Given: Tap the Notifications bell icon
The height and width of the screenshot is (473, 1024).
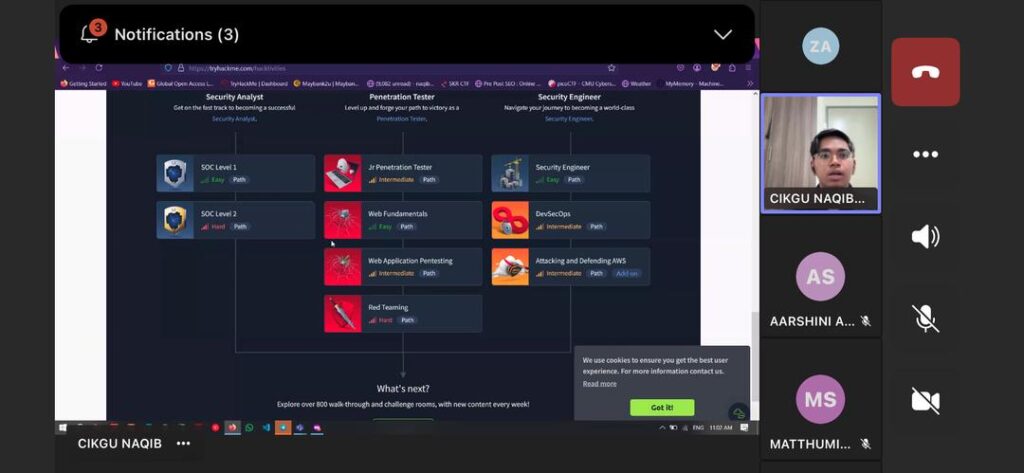Looking at the screenshot, I should (x=90, y=34).
